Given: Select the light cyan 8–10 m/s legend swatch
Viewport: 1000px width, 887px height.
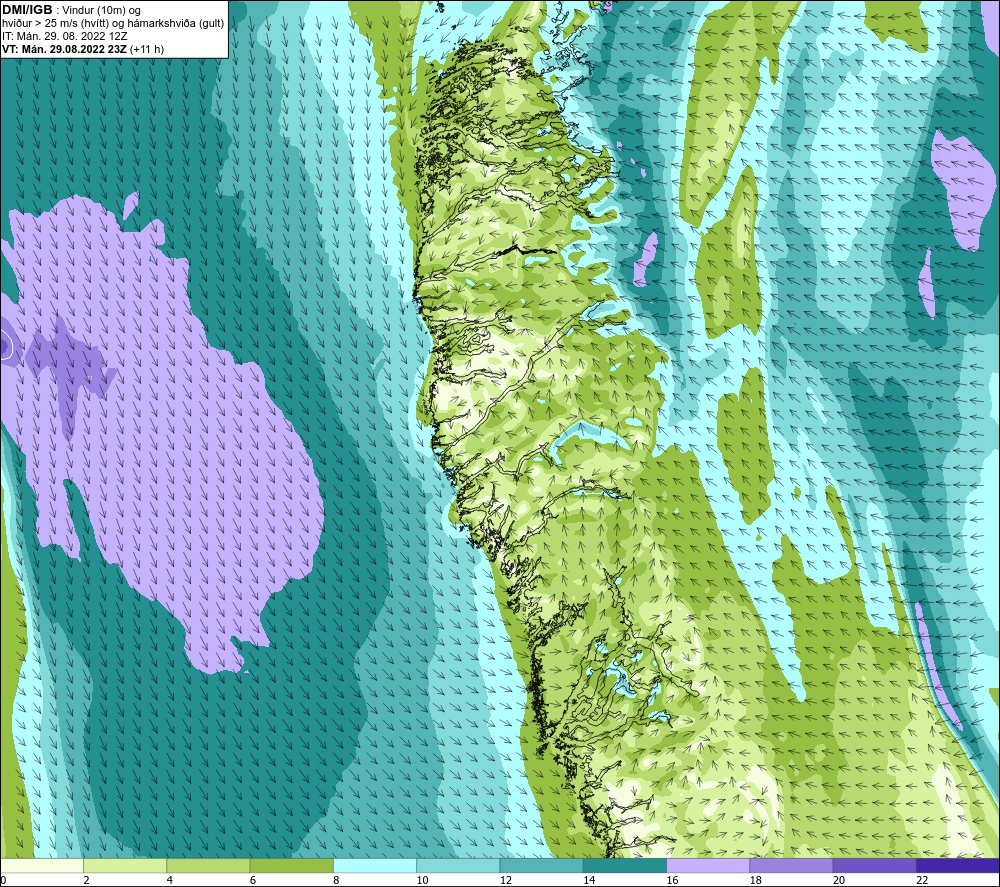Looking at the screenshot, I should click(375, 866).
